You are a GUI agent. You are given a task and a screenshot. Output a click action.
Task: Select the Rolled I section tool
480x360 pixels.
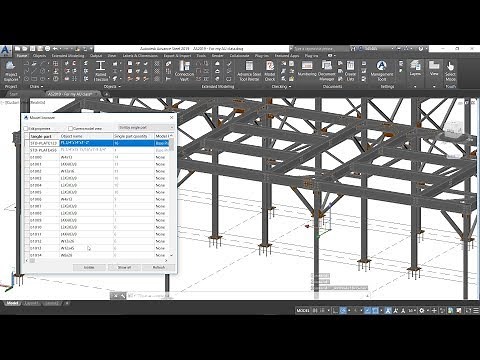(101, 71)
